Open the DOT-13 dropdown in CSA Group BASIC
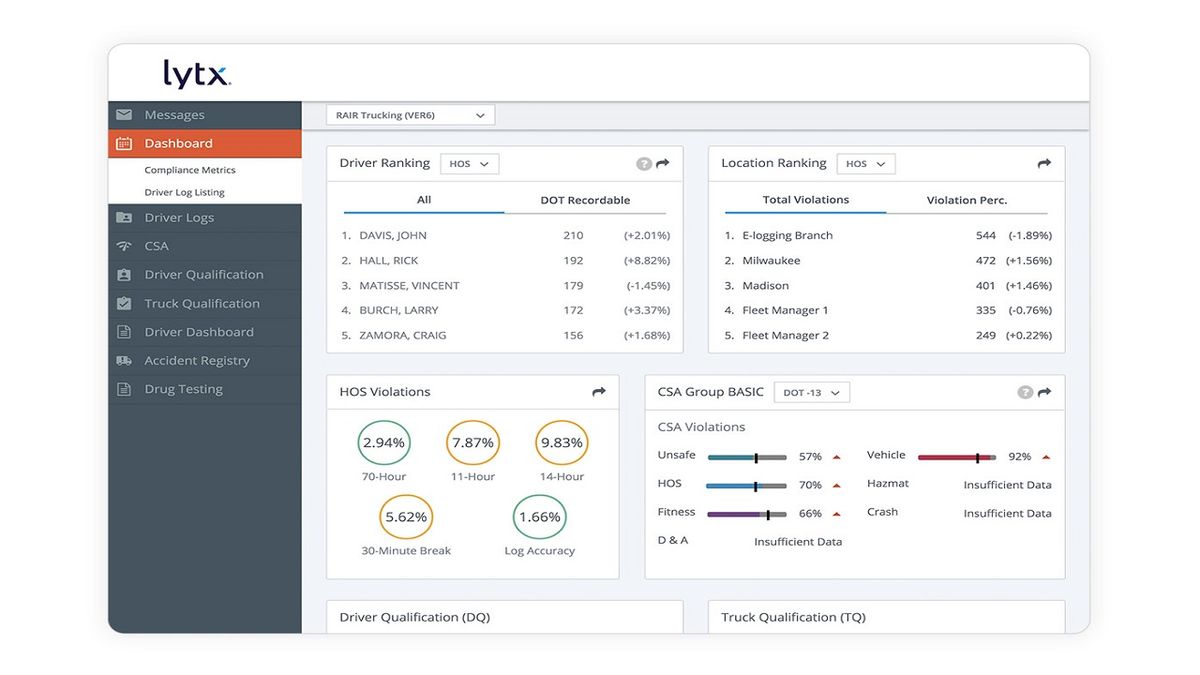The image size is (1200, 675). 811,392
